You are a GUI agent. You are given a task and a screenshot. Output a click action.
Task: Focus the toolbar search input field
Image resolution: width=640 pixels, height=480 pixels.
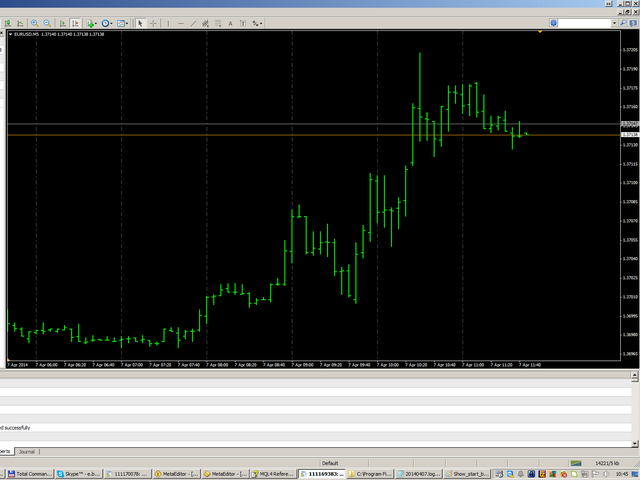584,23
